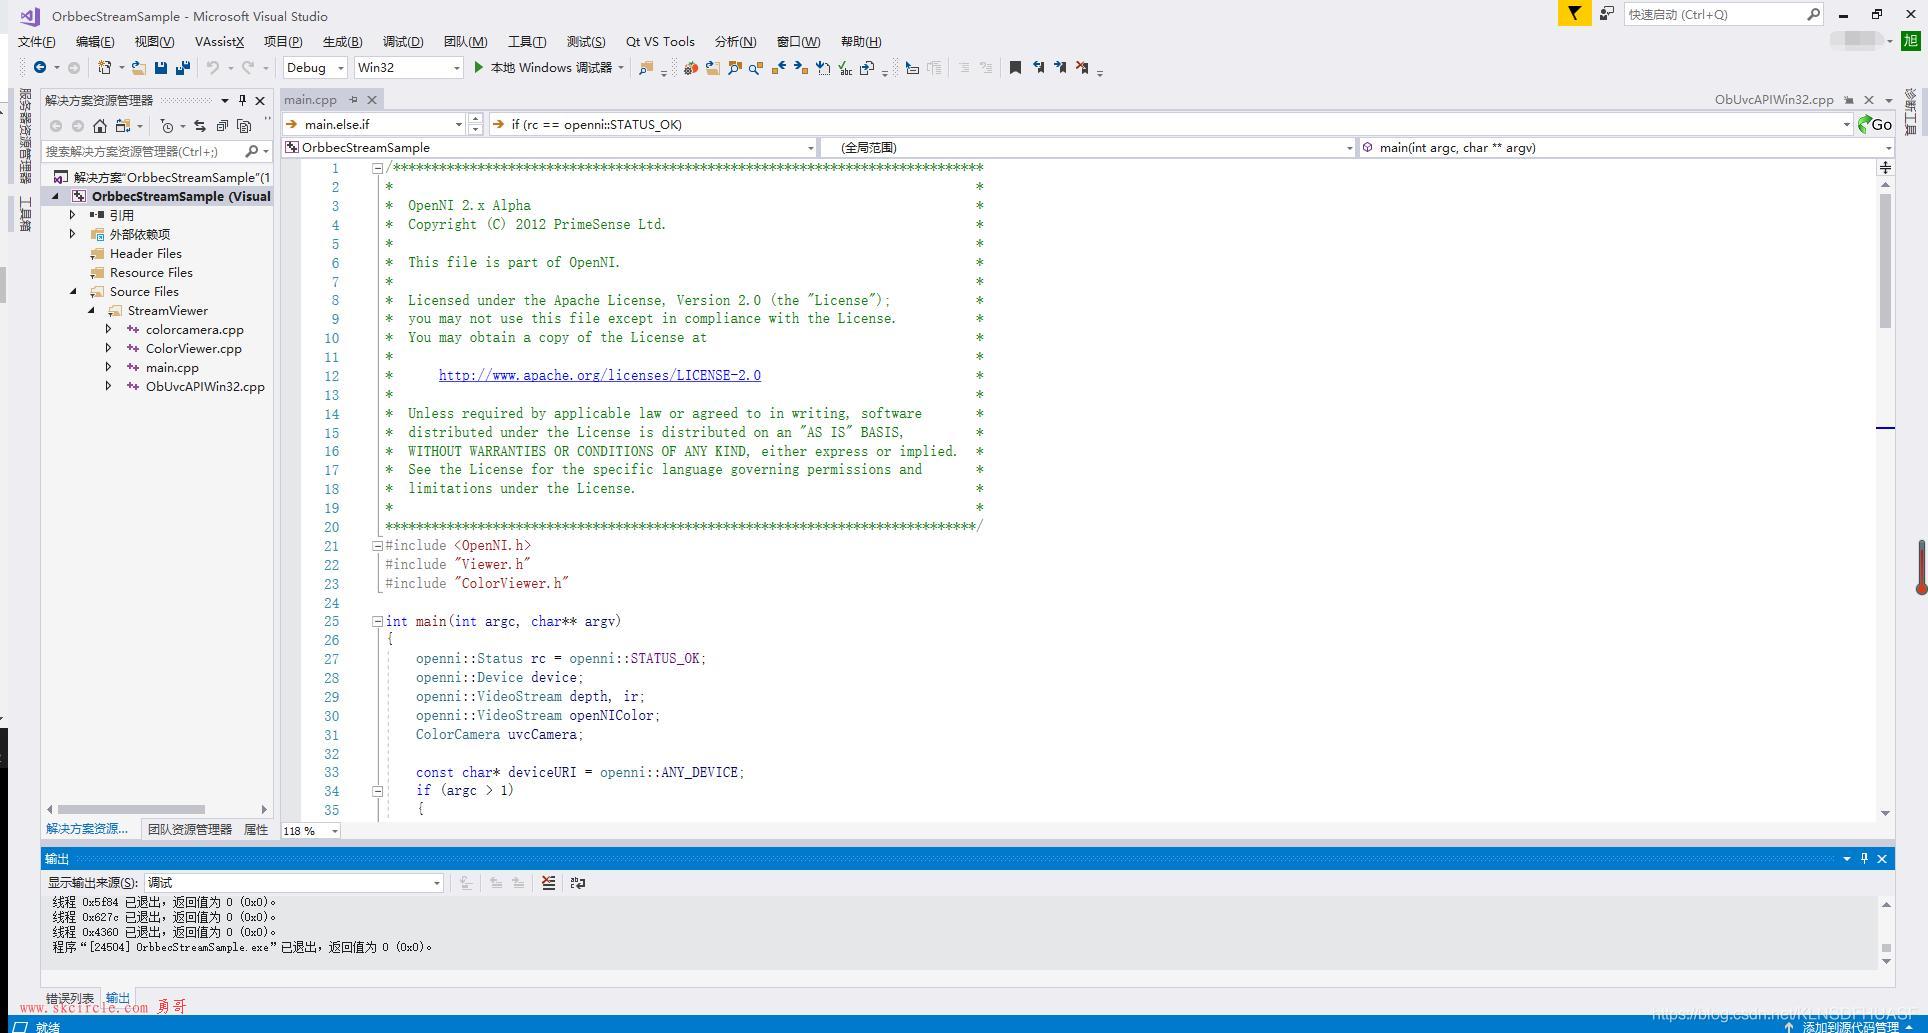Open the Debug configuration dropdown
This screenshot has height=1033, width=1928.
[x=314, y=68]
